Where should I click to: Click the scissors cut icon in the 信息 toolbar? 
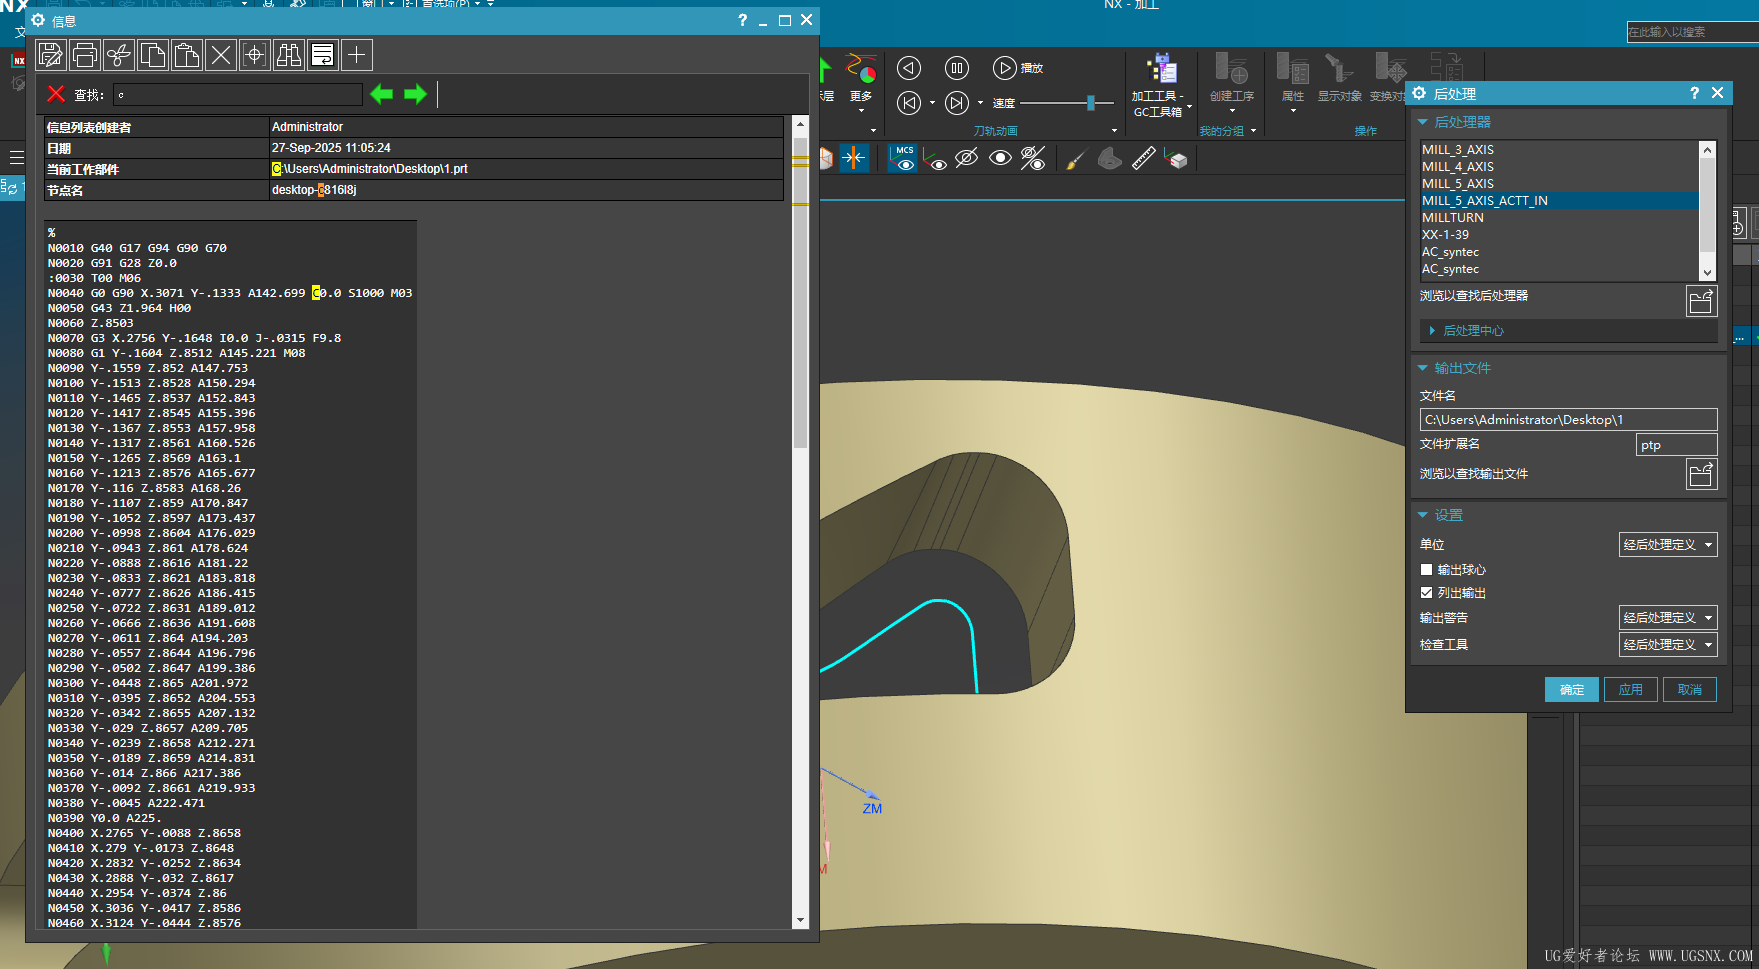119,55
